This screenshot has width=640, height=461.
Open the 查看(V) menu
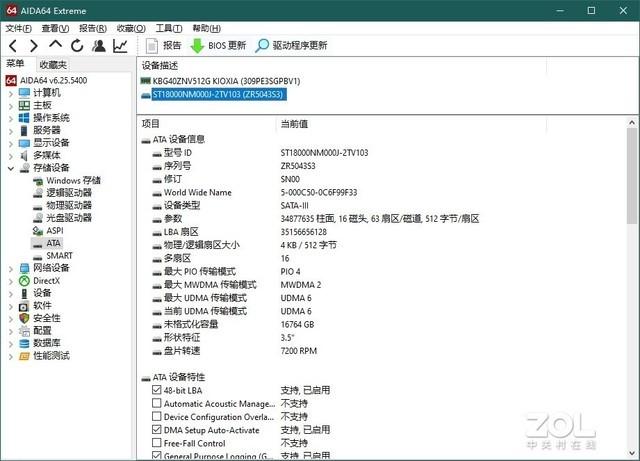pos(55,28)
